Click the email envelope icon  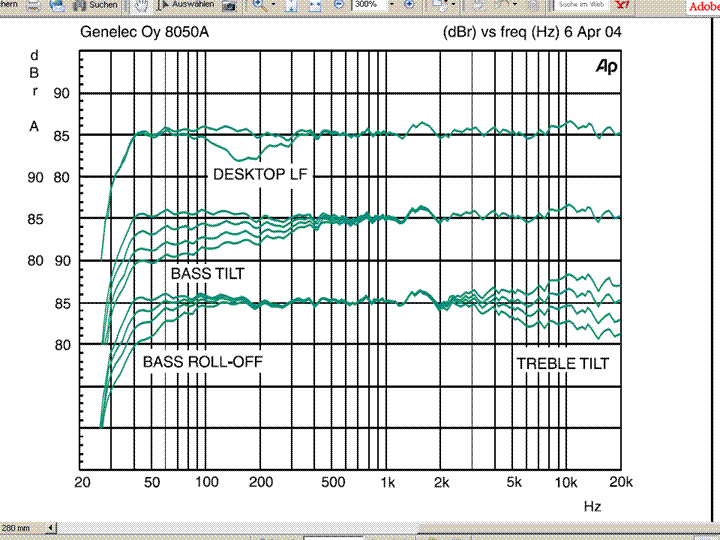pyautogui.click(x=55, y=5)
